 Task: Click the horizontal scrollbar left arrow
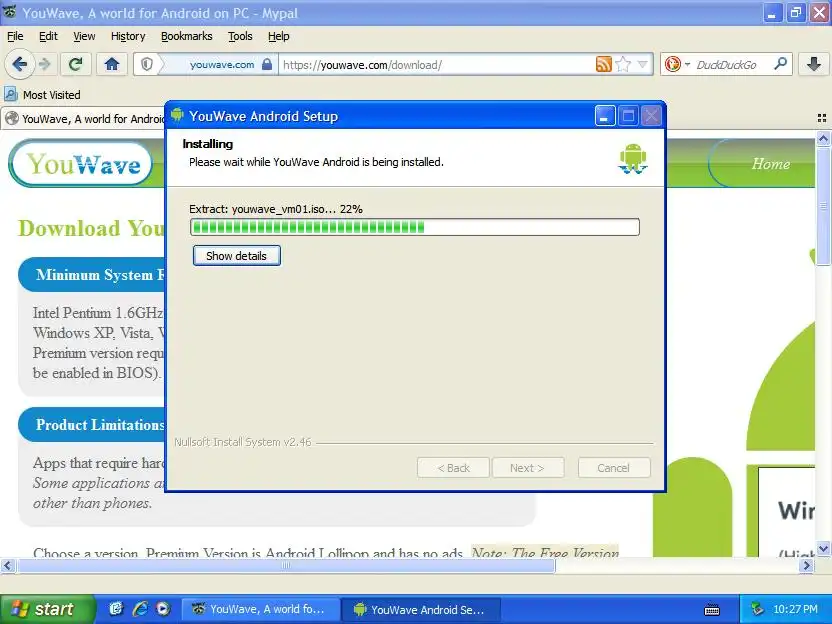coord(7,566)
